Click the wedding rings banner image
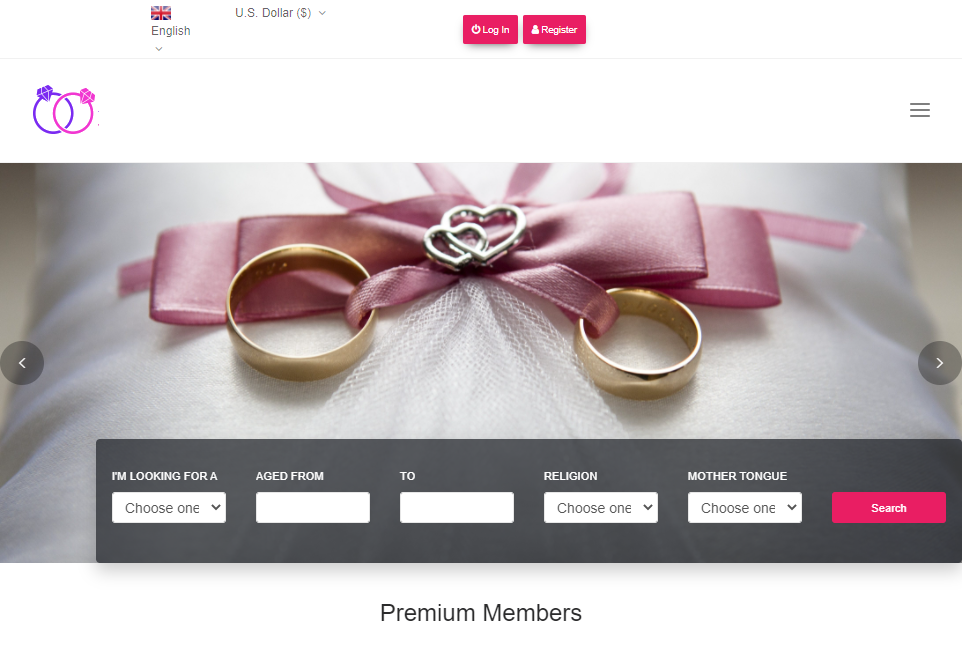 (x=480, y=300)
